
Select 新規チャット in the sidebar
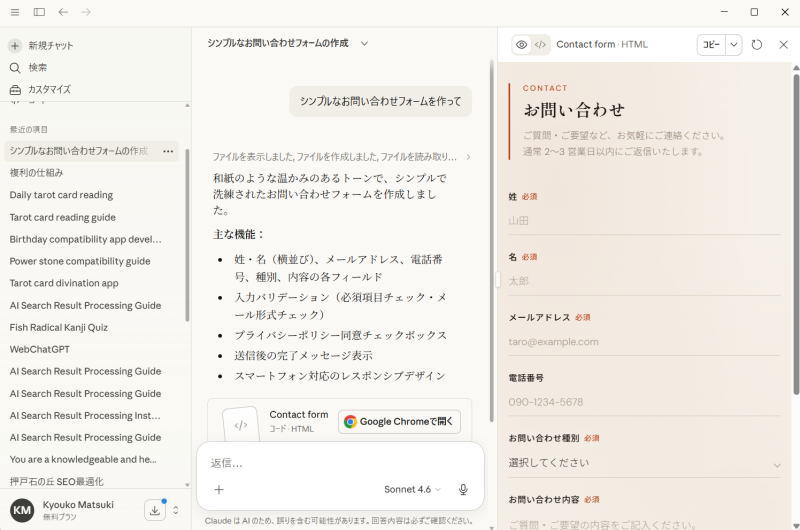pos(50,45)
